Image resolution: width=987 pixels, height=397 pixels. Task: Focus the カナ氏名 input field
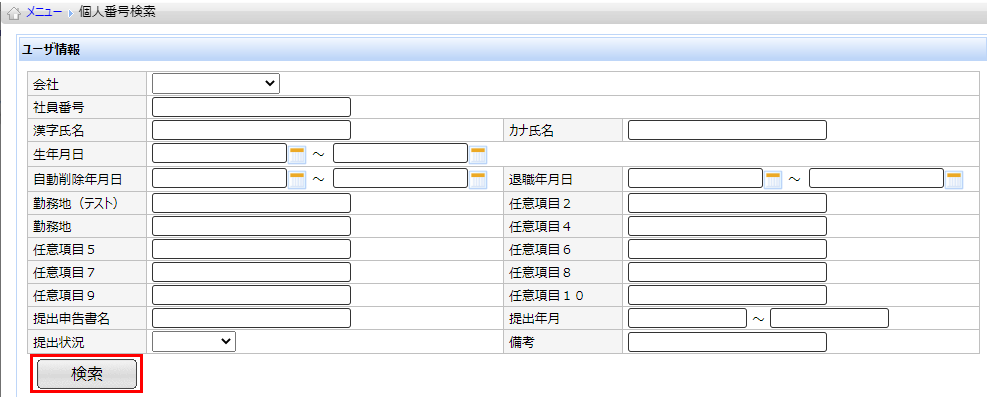coord(727,130)
